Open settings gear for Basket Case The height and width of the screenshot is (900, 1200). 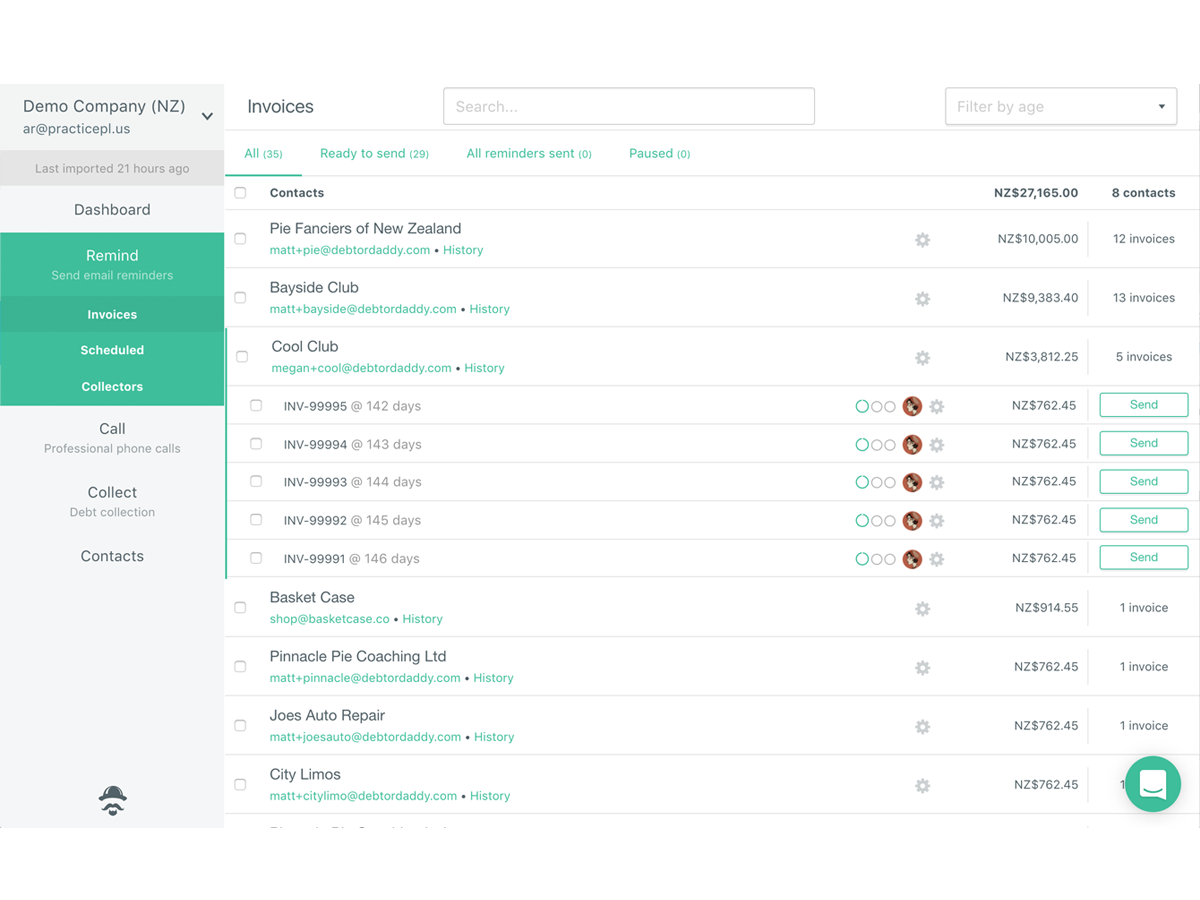[x=922, y=608]
